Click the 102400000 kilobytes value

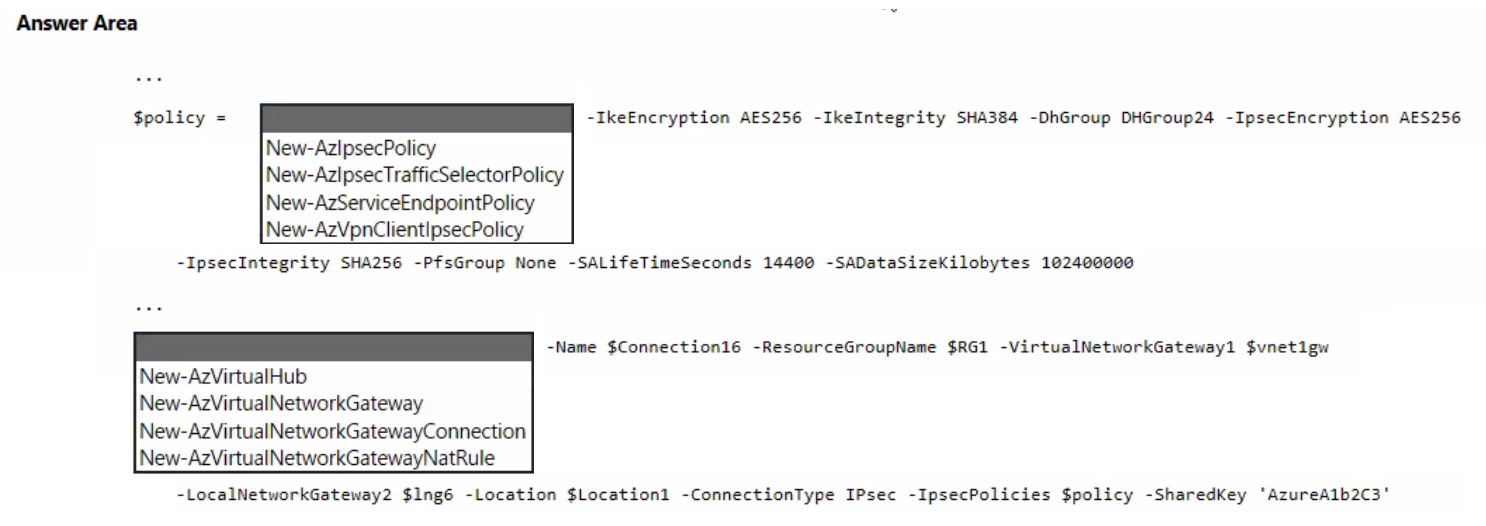1079,264
